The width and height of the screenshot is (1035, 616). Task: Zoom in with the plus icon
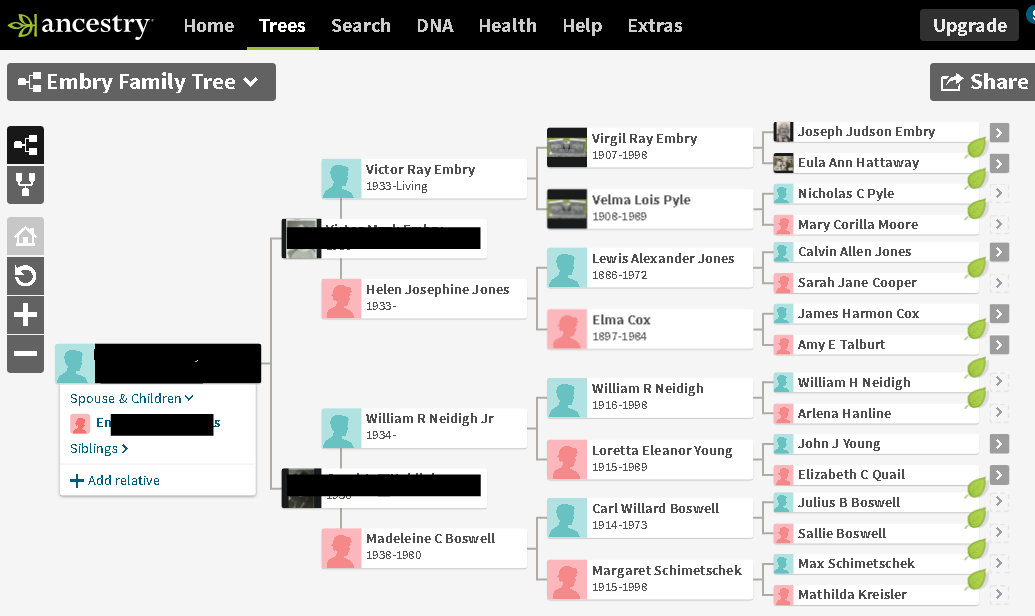click(25, 315)
